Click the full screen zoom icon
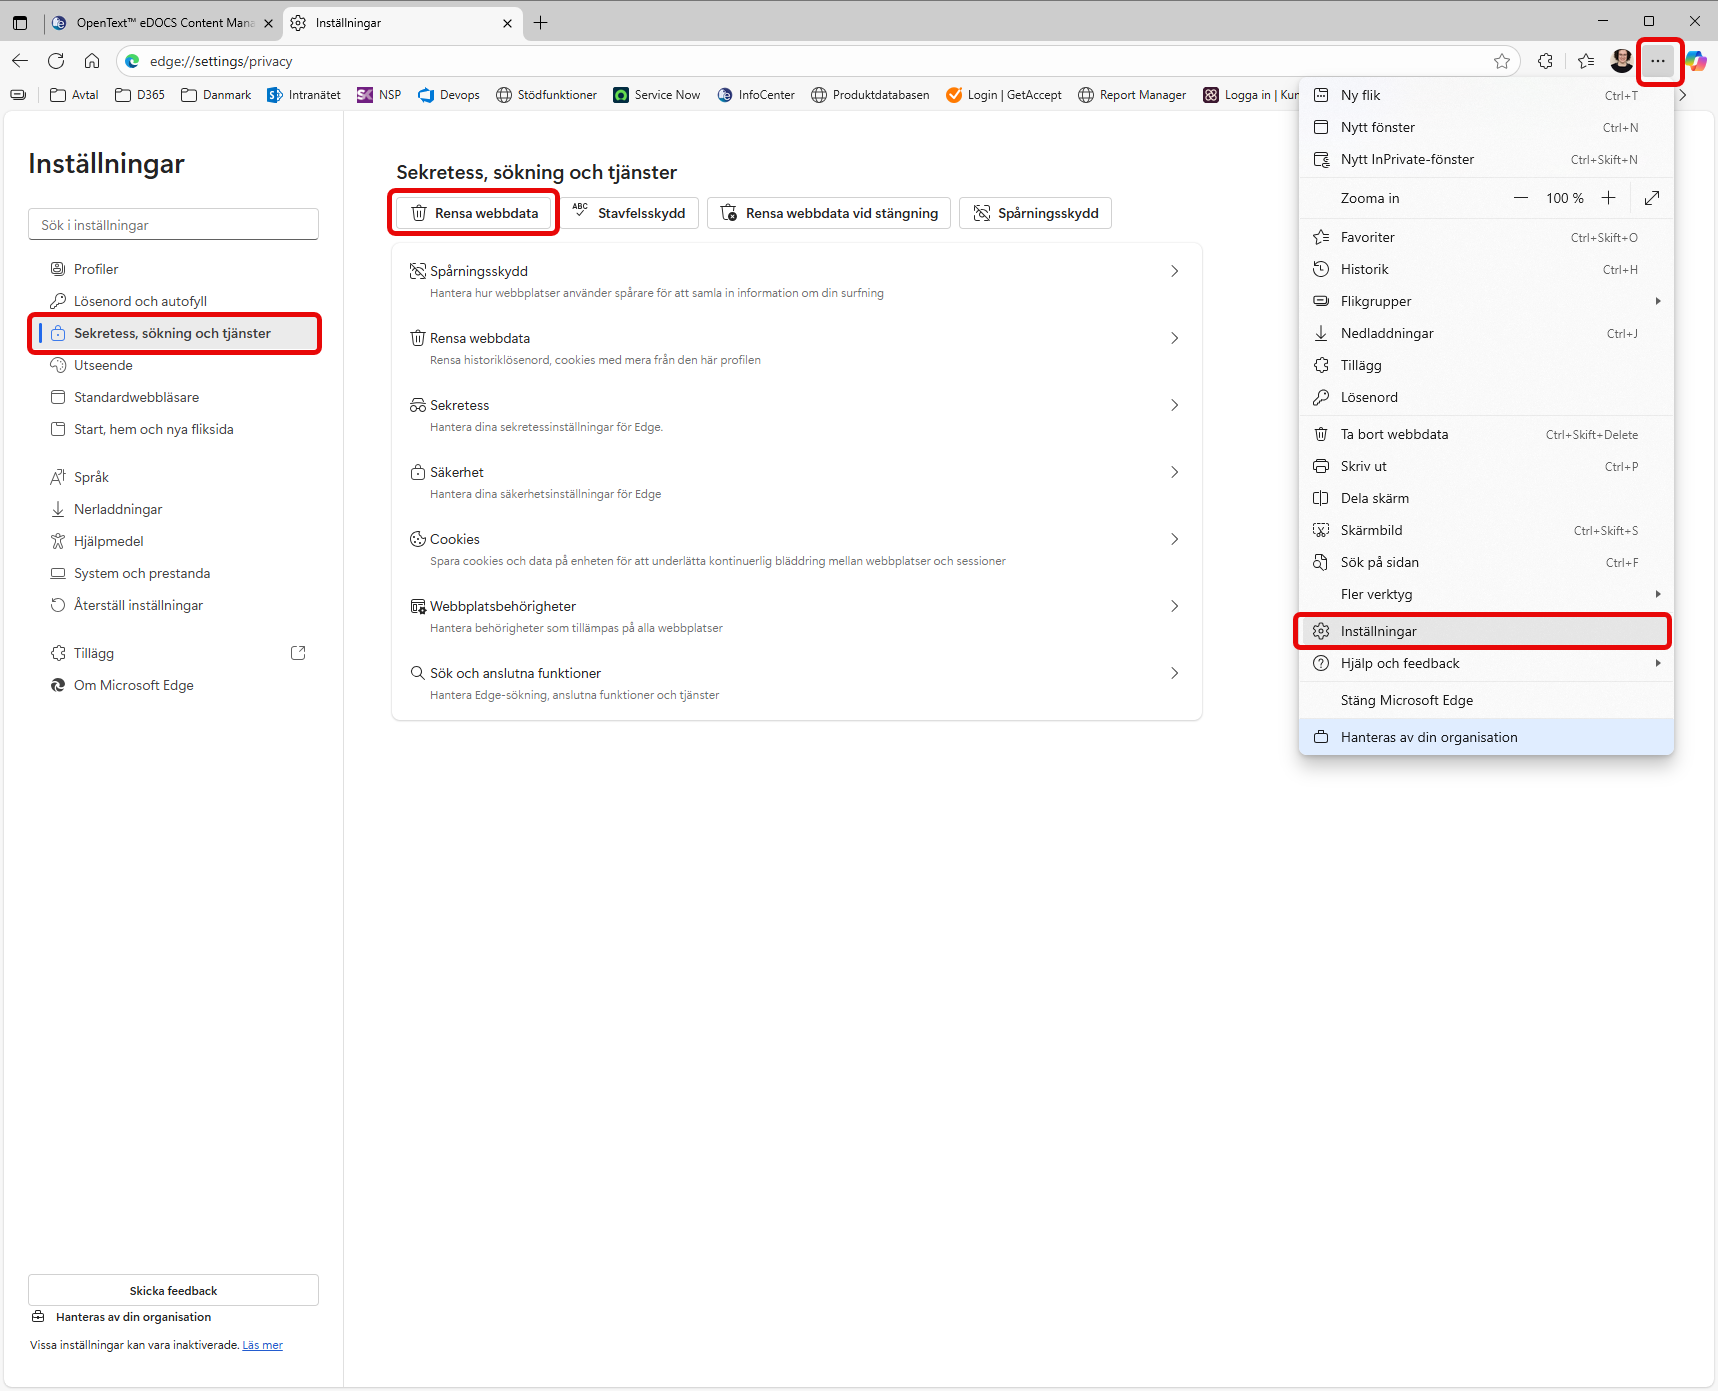Viewport: 1718px width, 1391px height. (1652, 198)
